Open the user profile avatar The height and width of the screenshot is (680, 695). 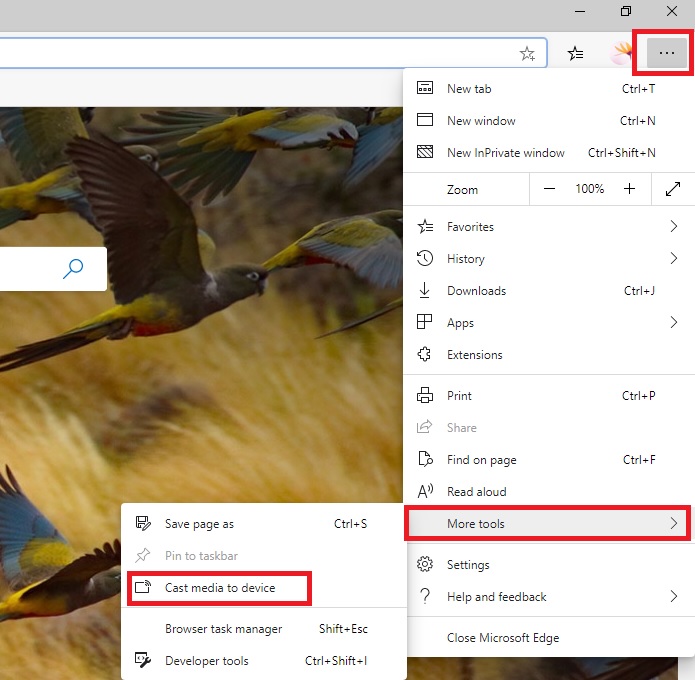621,53
